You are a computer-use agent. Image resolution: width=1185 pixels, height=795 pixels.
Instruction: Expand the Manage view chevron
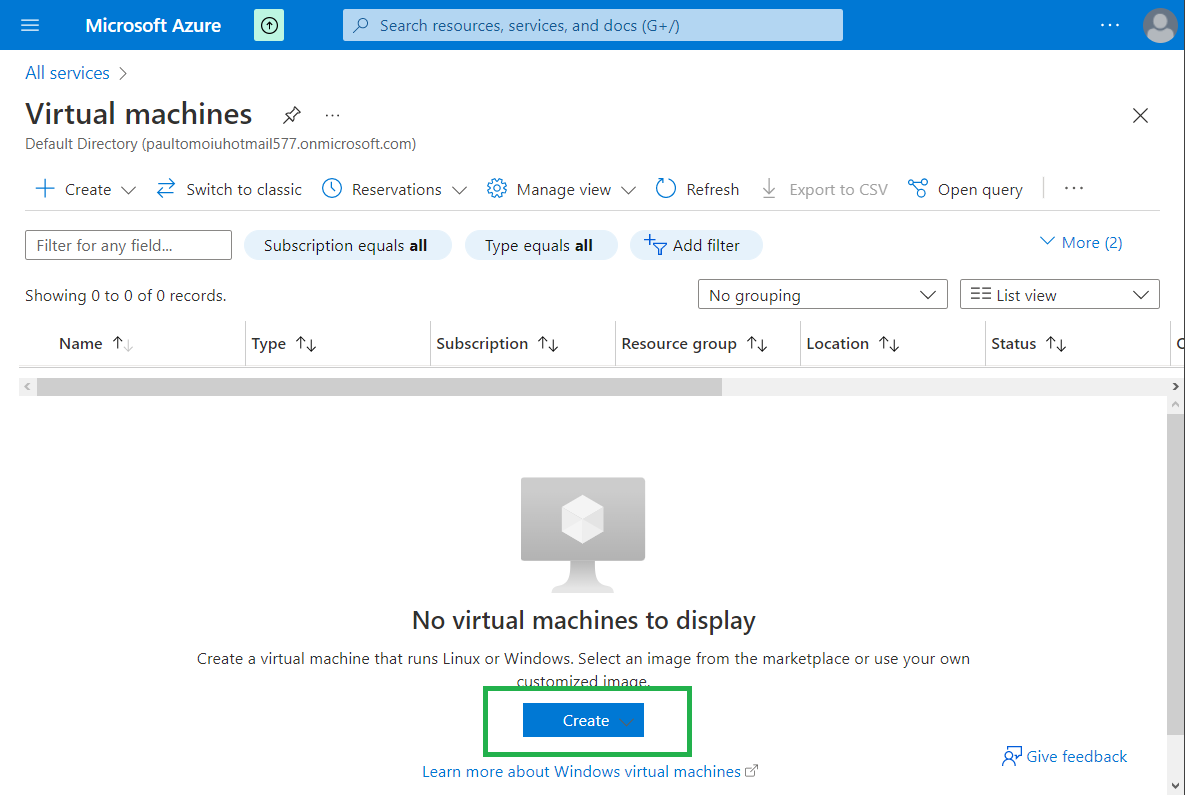pyautogui.click(x=629, y=190)
